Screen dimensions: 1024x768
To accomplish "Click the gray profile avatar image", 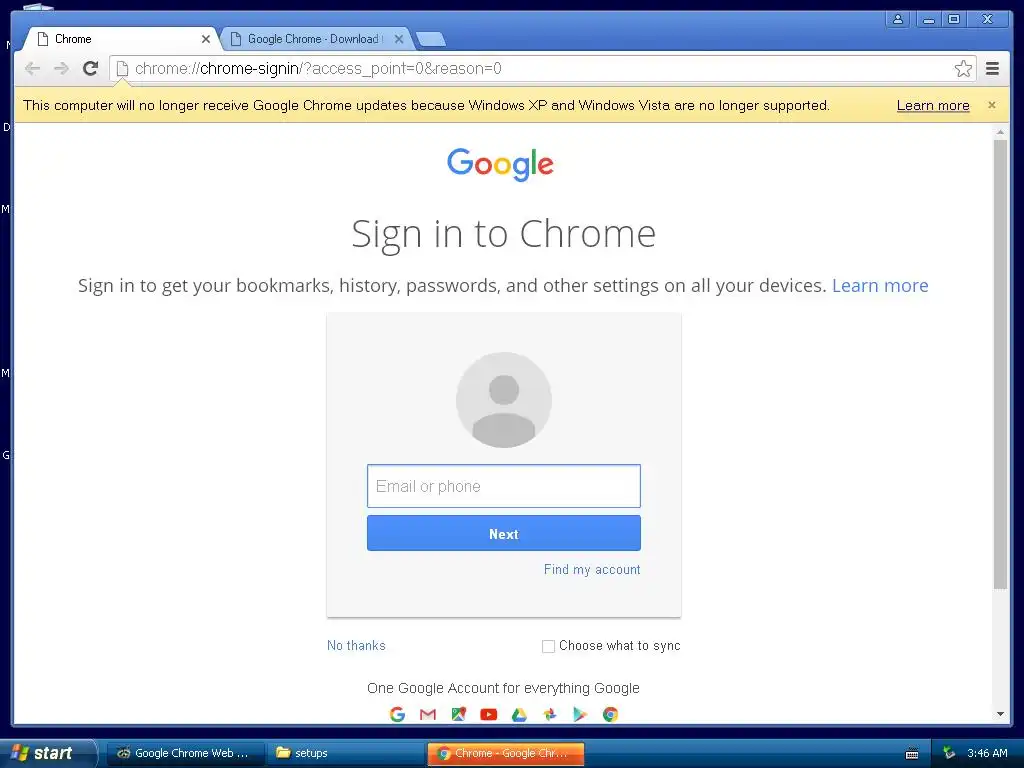I will pos(504,400).
